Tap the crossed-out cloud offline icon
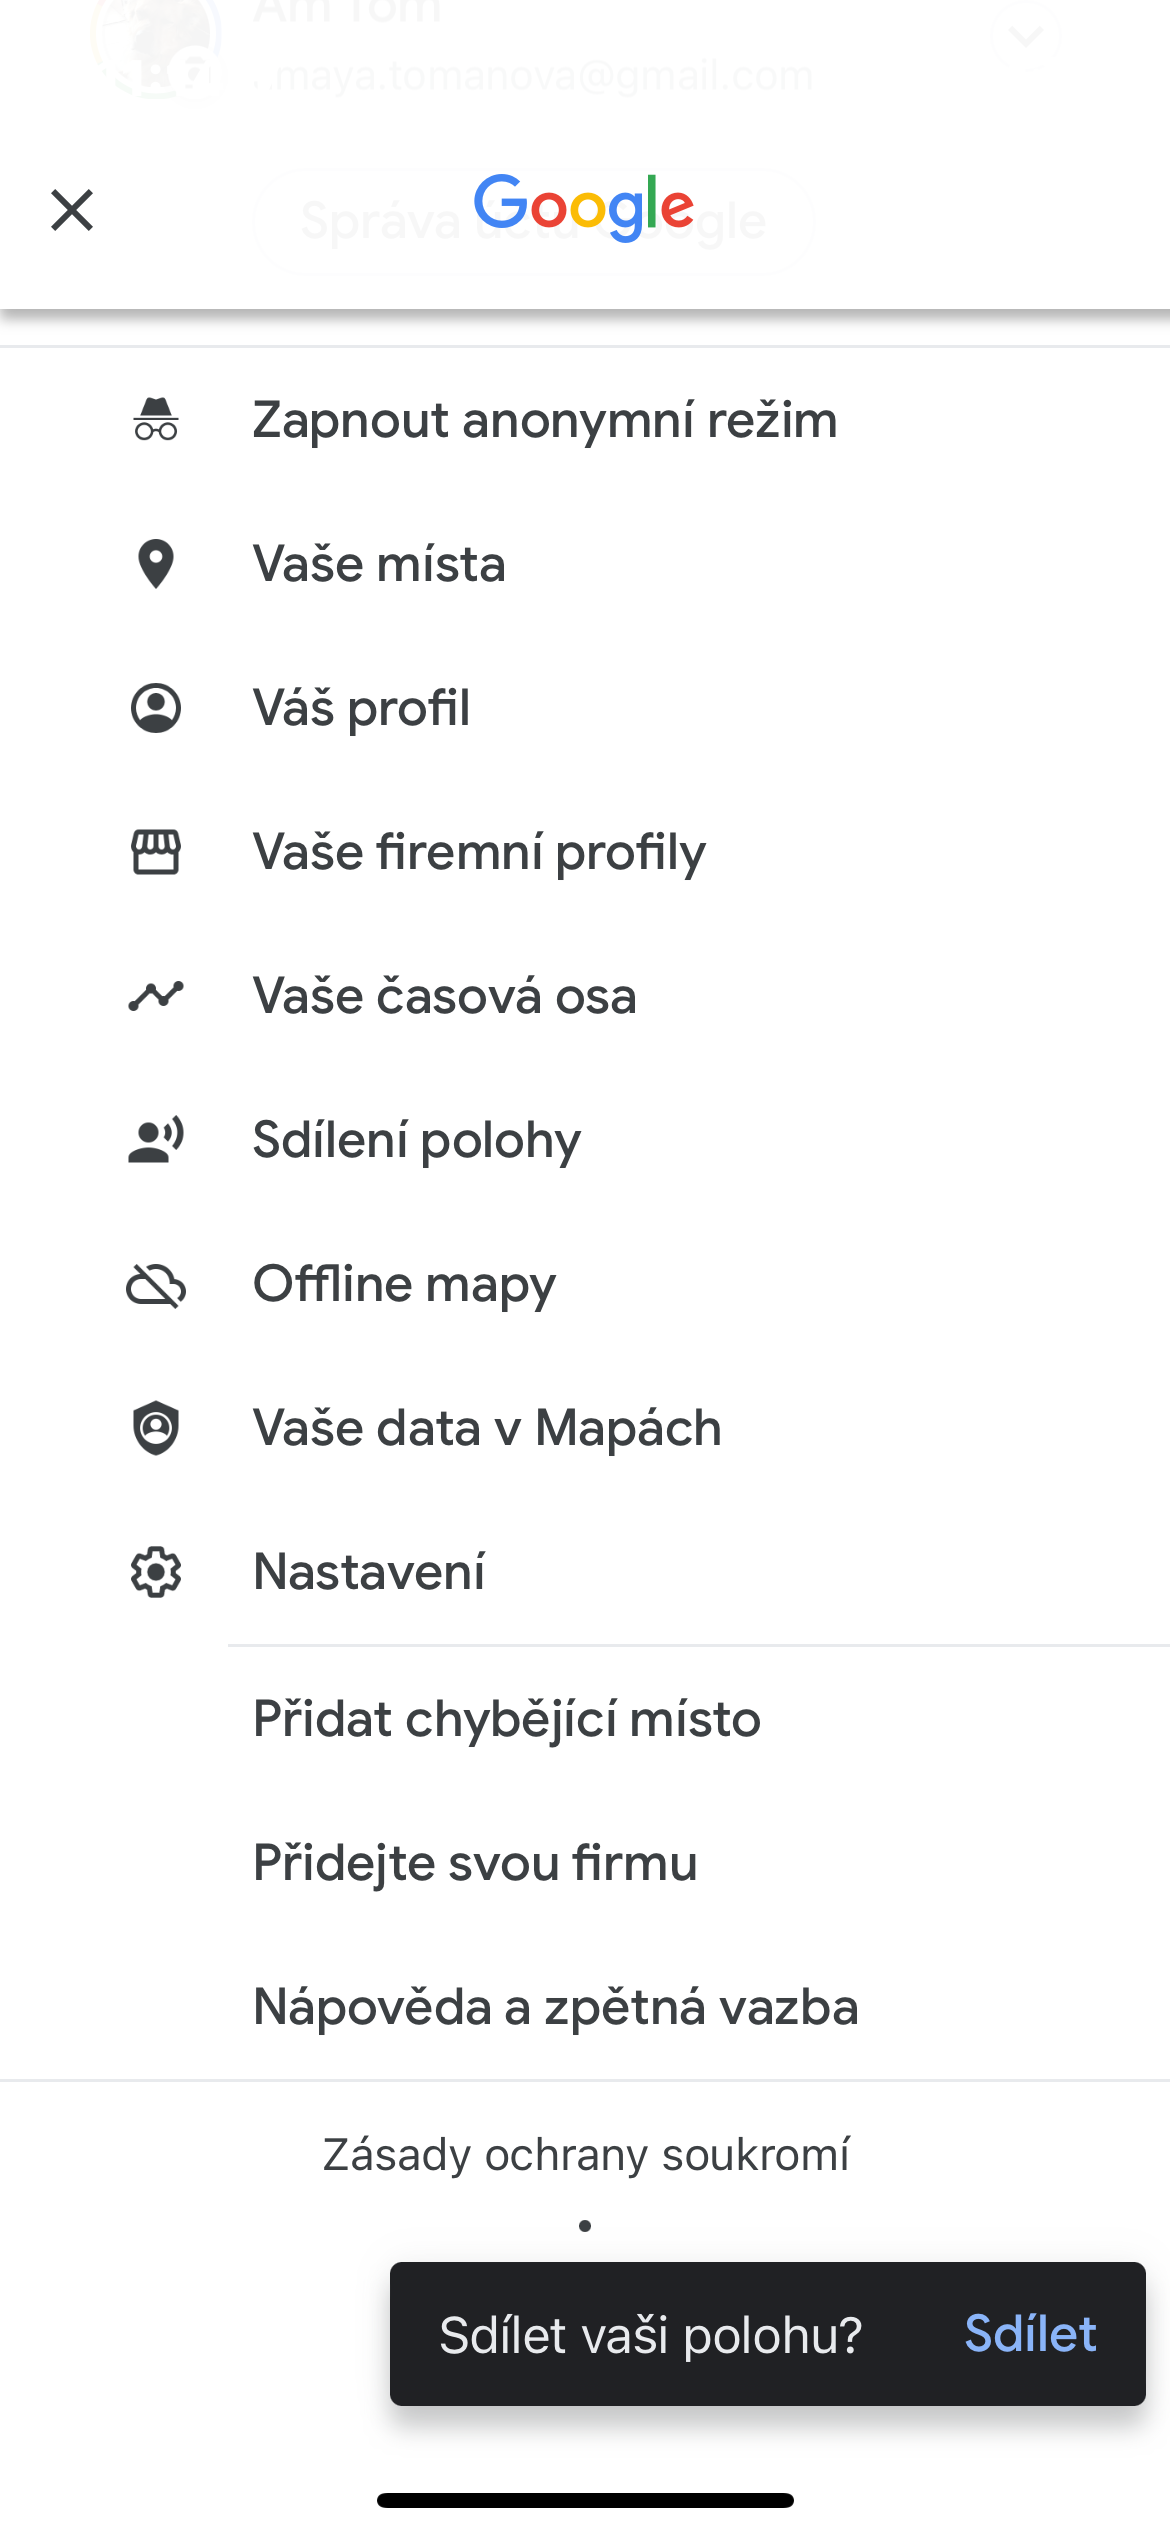The height and width of the screenshot is (2532, 1170). [x=156, y=1285]
